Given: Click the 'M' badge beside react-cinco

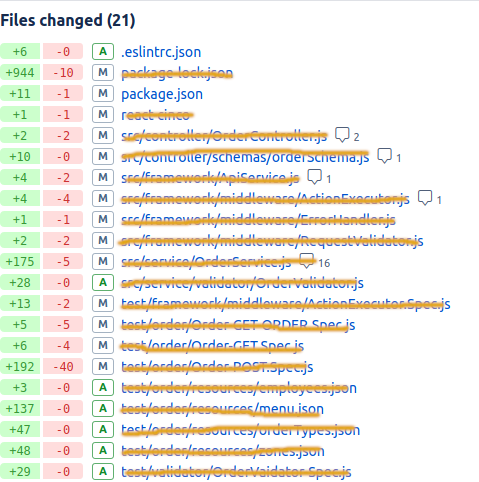Looking at the screenshot, I should coord(103,115).
